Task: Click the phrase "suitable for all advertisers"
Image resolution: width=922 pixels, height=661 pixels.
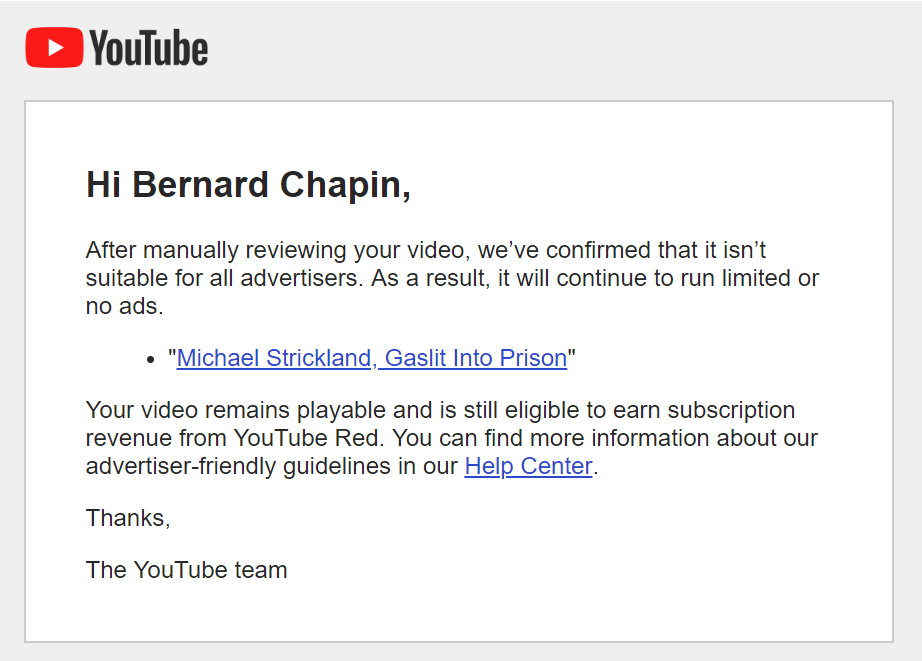Action: 222,278
